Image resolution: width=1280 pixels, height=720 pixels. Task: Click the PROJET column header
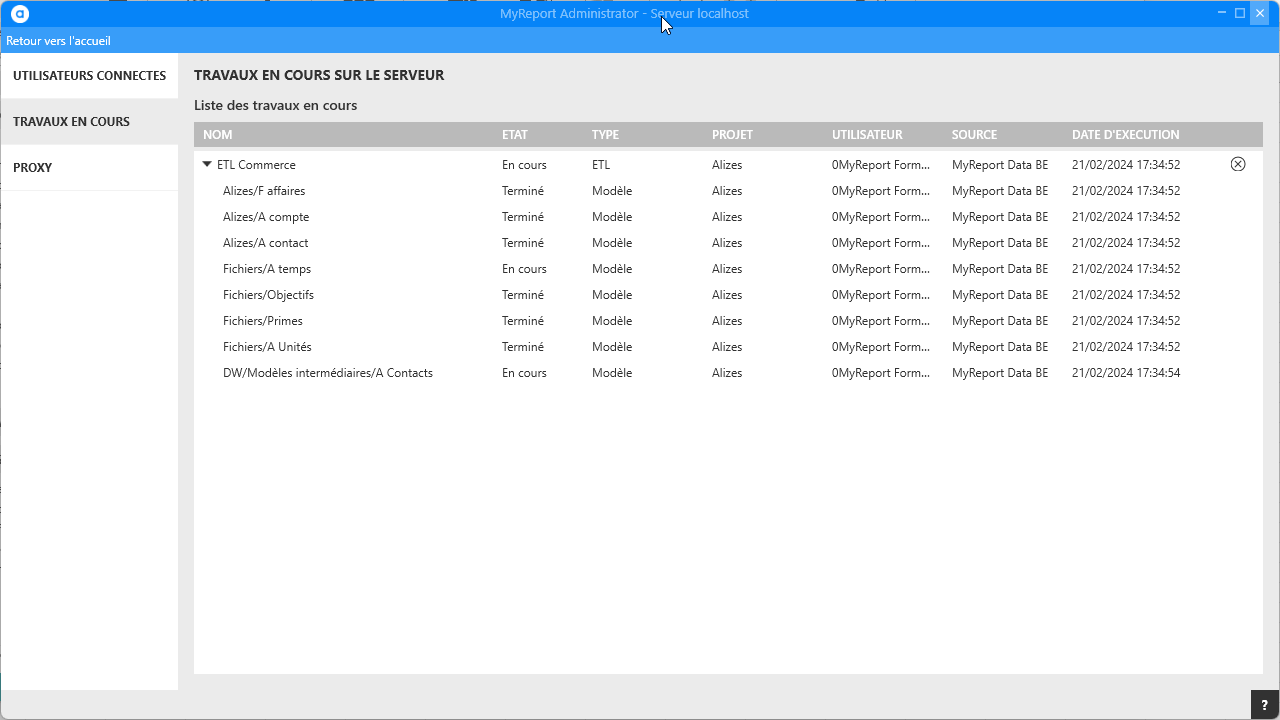(732, 135)
